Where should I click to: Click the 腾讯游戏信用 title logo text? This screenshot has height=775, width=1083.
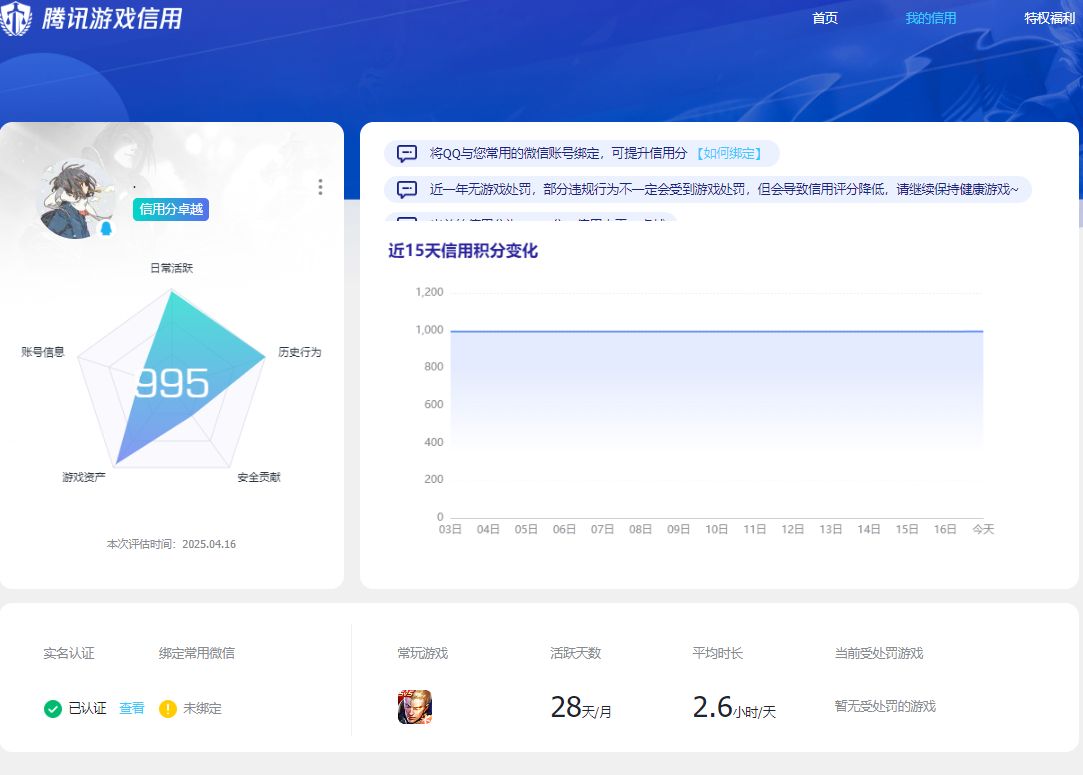112,19
